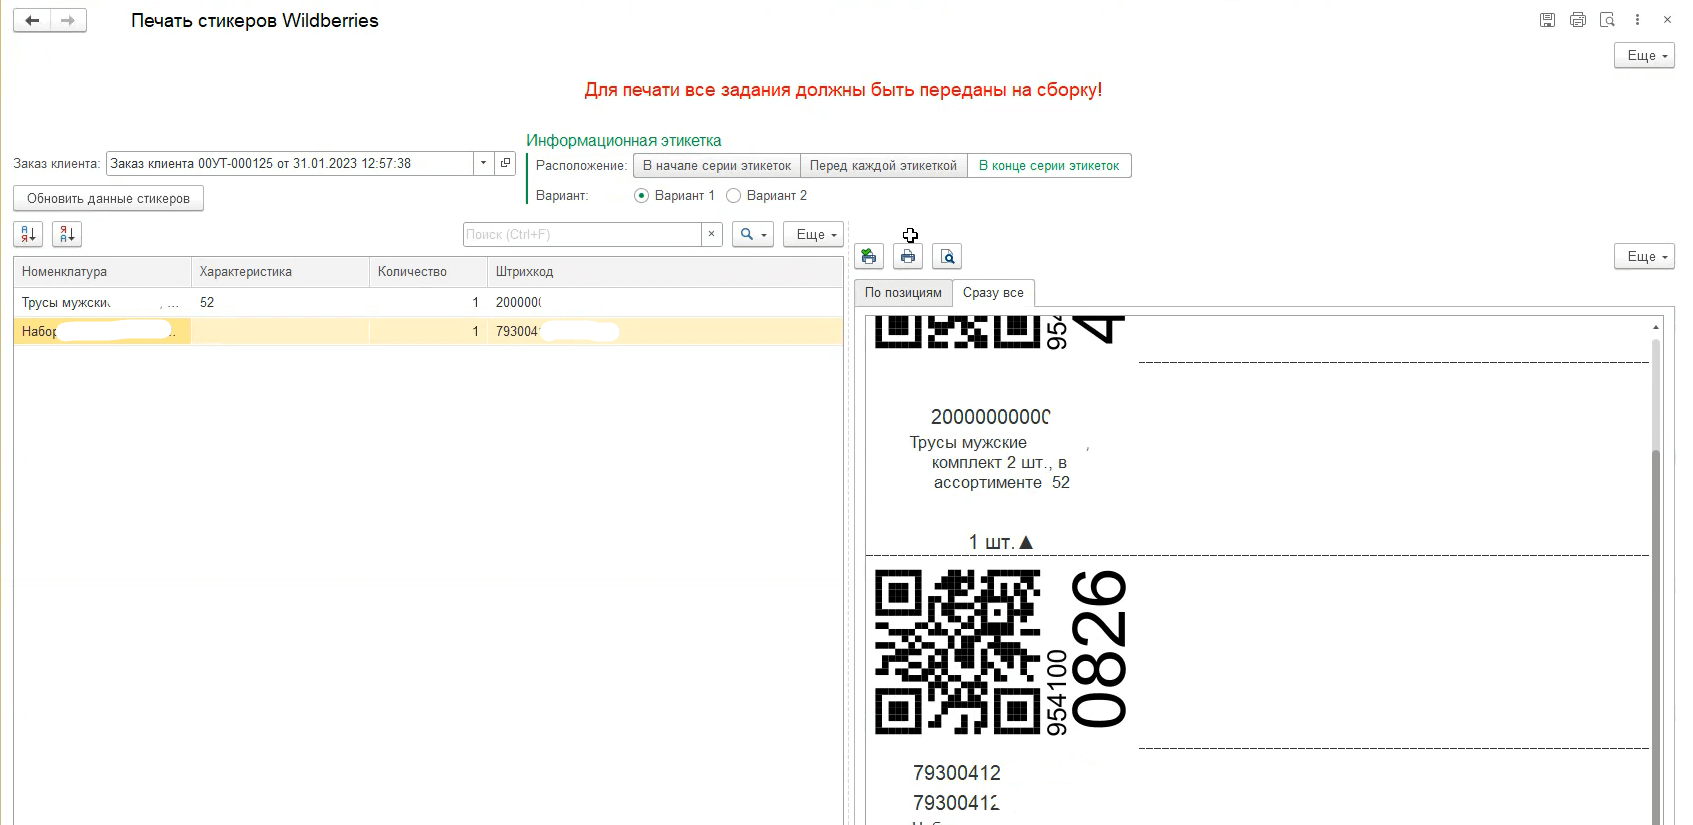Open the Еще menu above the label preview
This screenshot has height=825, width=1693.
tap(1644, 257)
